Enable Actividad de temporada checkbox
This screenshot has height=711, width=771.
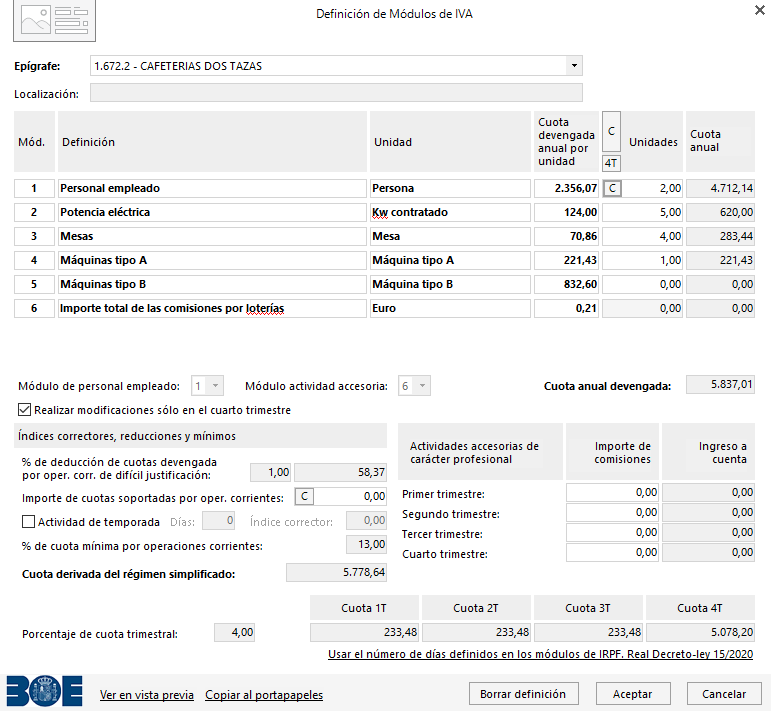pos(29,522)
